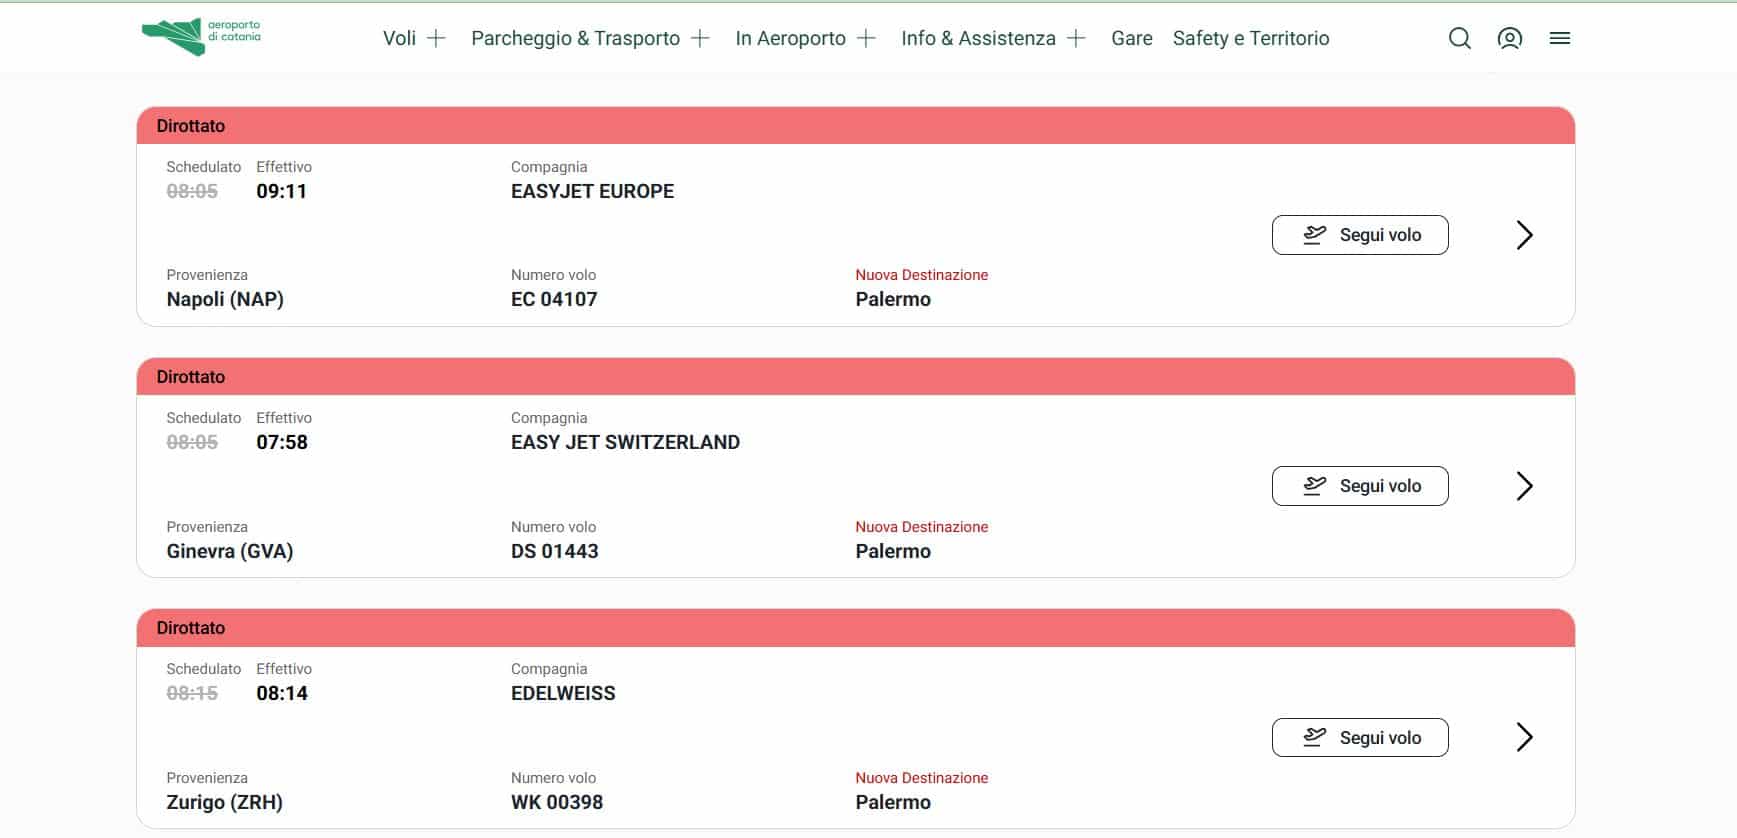Expand the In Aeroporto plus sign
Viewport: 1737px width, 838px height.
pyautogui.click(x=866, y=38)
